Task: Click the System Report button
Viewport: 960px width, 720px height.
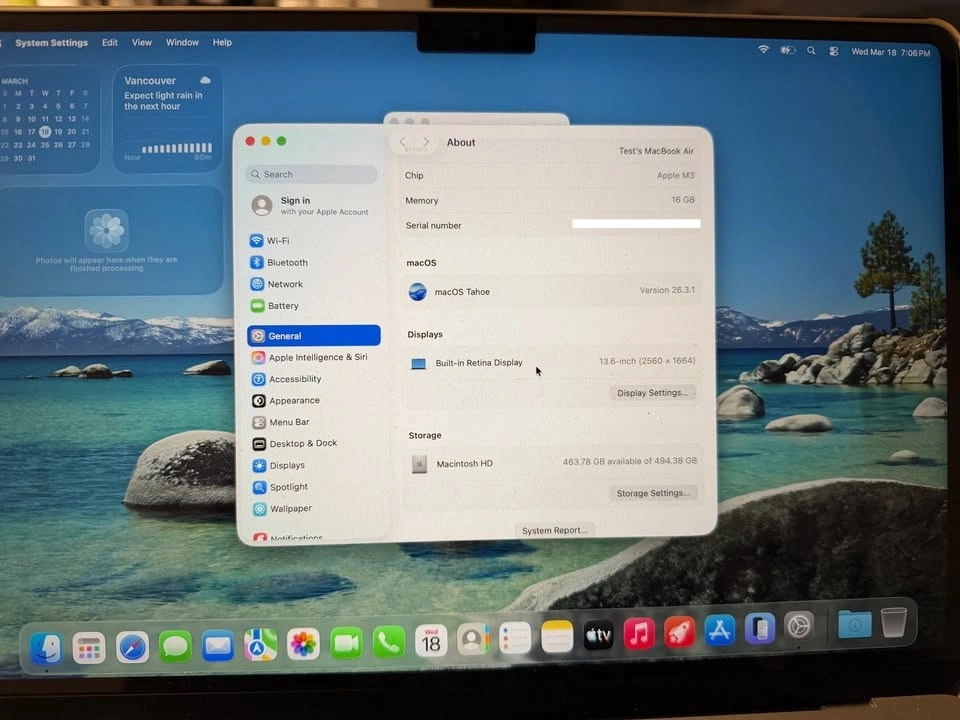Action: (554, 530)
